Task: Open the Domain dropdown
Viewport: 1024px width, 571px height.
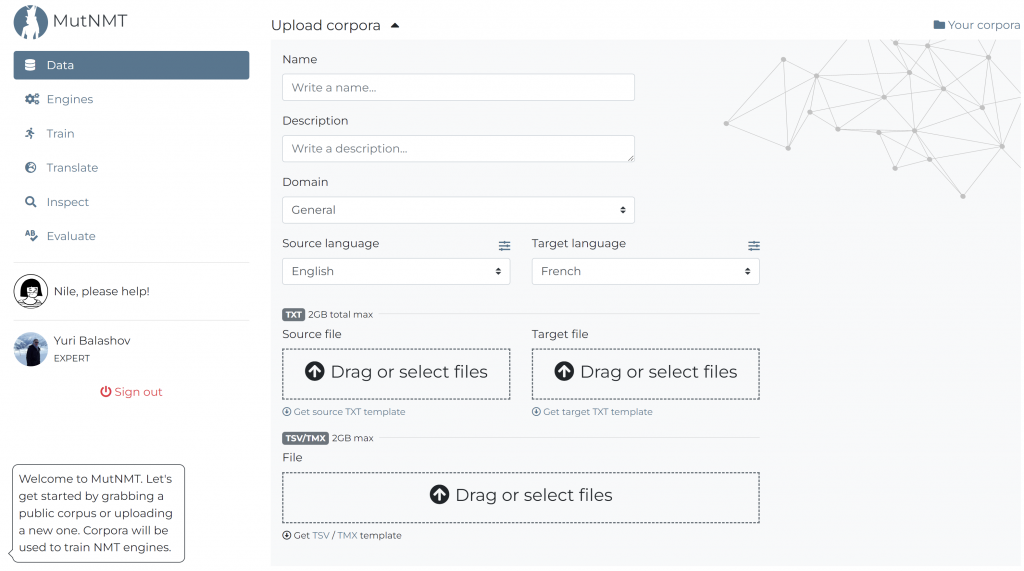Action: [x=458, y=210]
